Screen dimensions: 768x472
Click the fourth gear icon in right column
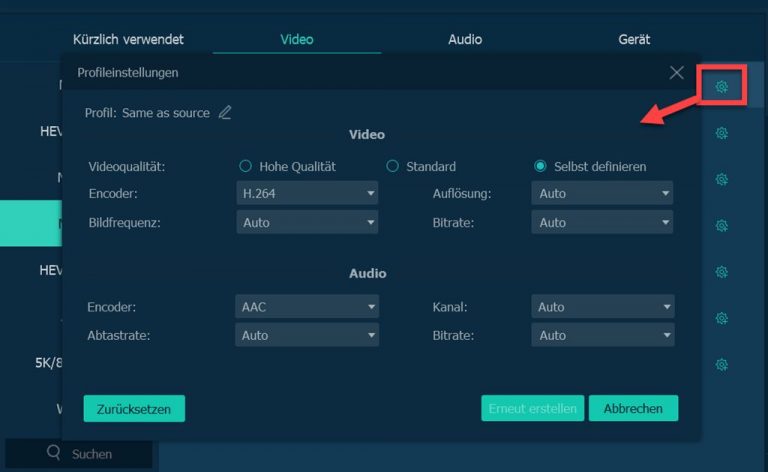[721, 225]
